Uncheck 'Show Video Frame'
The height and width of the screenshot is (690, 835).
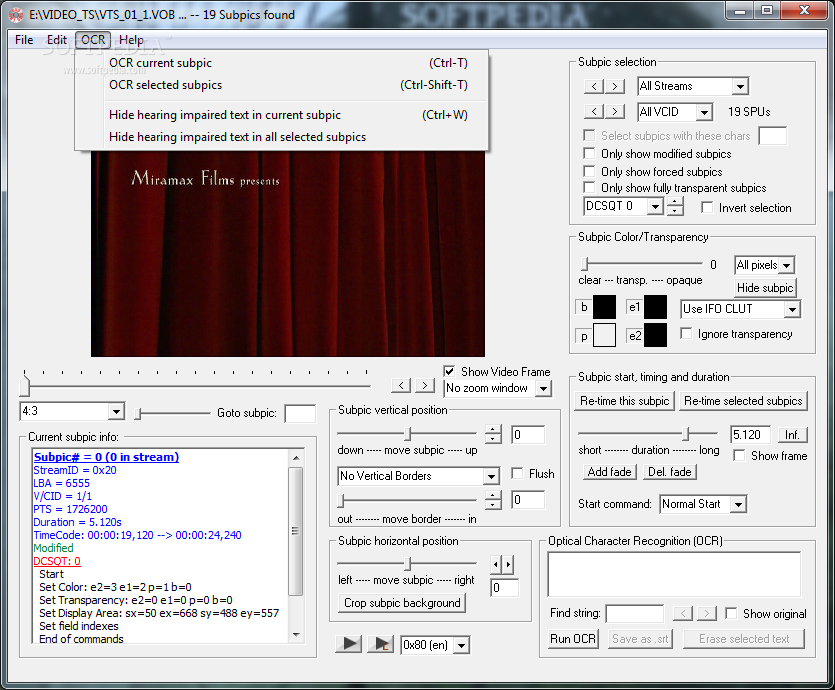[x=449, y=371]
